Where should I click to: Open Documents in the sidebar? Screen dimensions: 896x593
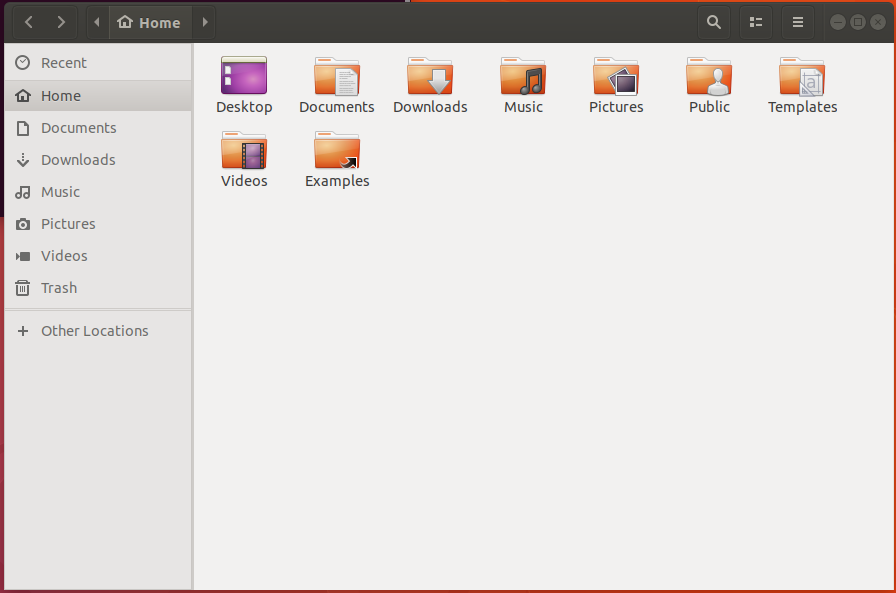[x=98, y=128]
